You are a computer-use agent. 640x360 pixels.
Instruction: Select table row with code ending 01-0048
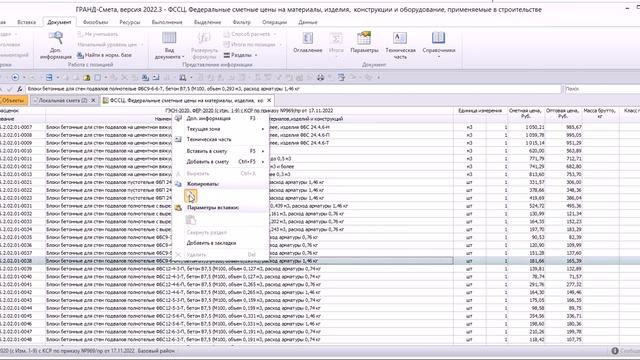click(x=320, y=340)
